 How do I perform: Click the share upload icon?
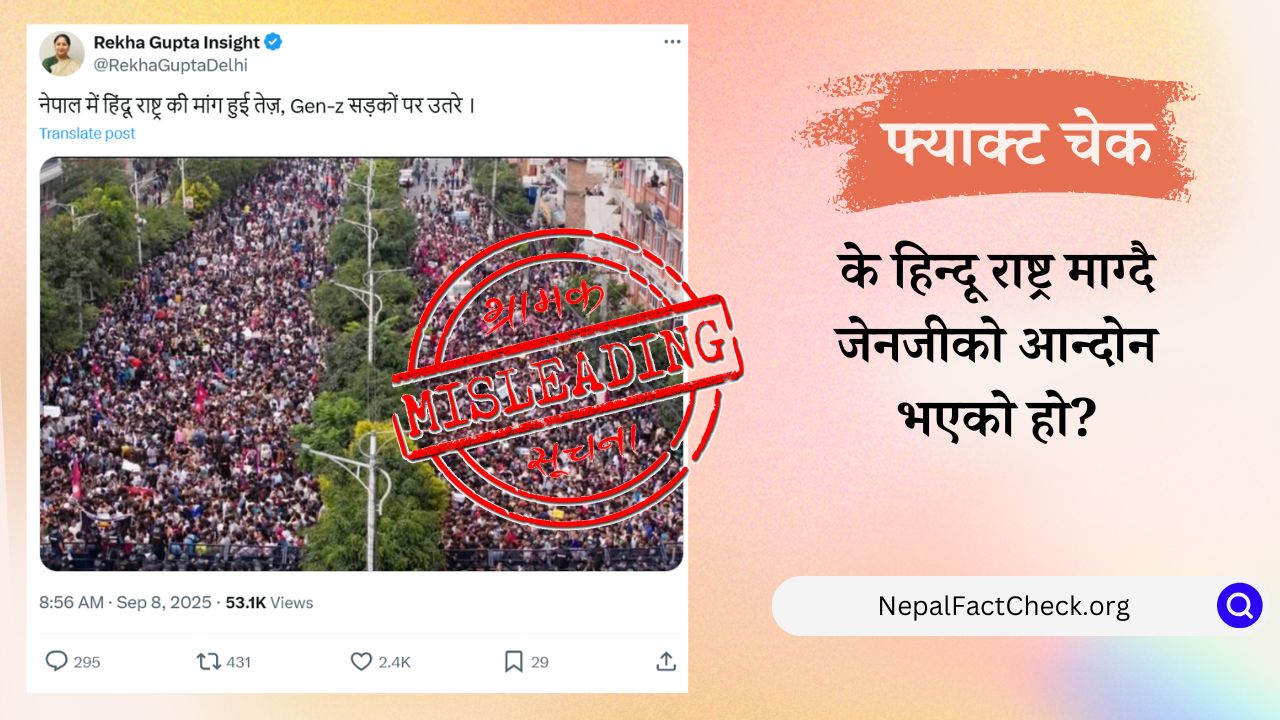pos(666,661)
